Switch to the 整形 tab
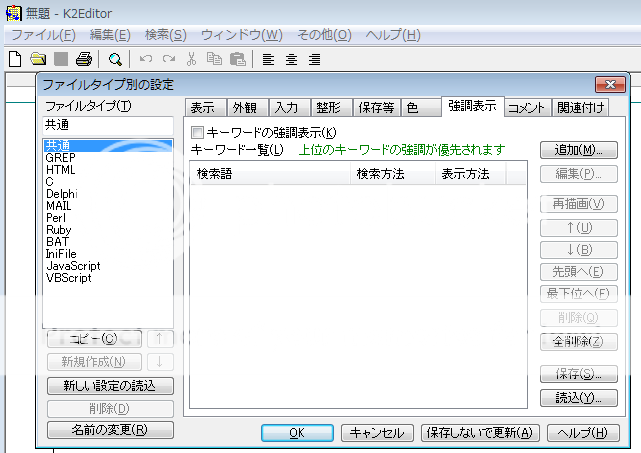This screenshot has width=641, height=453. (x=332, y=108)
